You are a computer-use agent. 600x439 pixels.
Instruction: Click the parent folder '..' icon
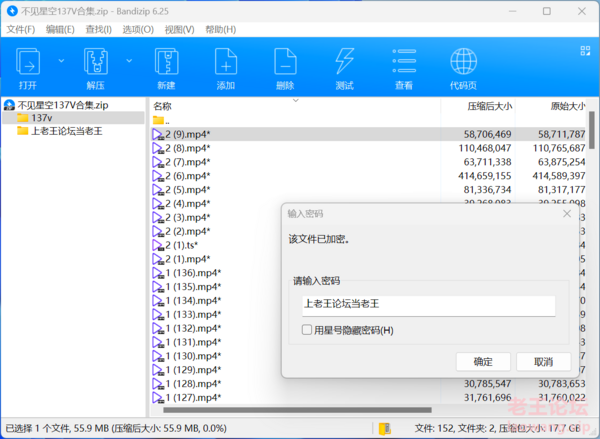click(x=158, y=121)
